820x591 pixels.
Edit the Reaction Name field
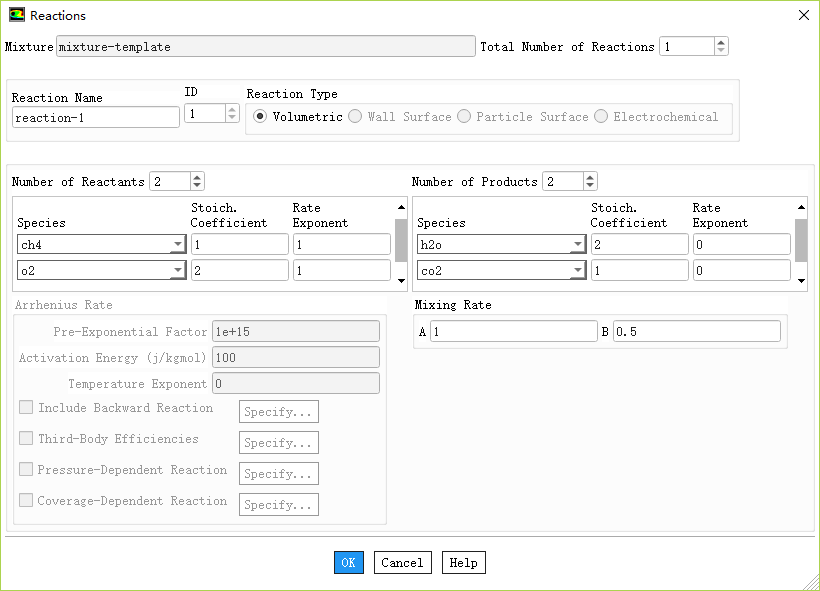pos(96,117)
